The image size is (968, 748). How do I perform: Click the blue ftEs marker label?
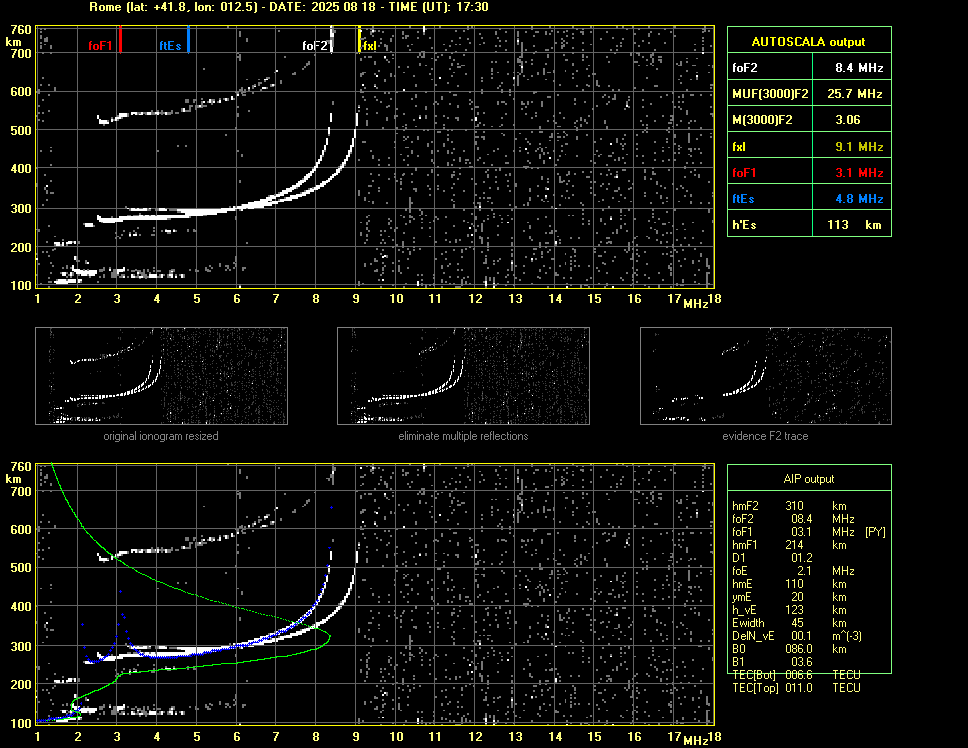point(170,46)
